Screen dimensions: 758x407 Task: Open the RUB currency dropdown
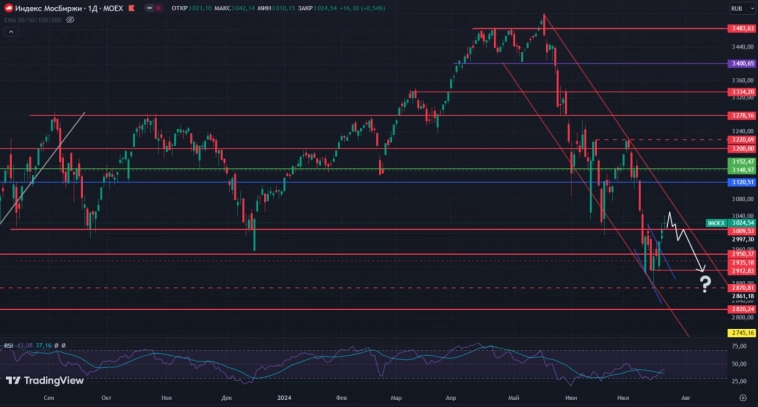pyautogui.click(x=738, y=8)
